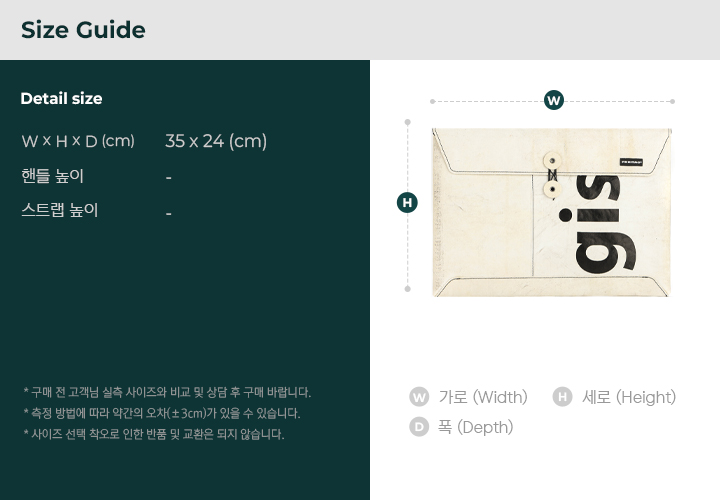Click the 35 x 24 (cm) dimension value
Screen dimensions: 720x500
coord(216,141)
